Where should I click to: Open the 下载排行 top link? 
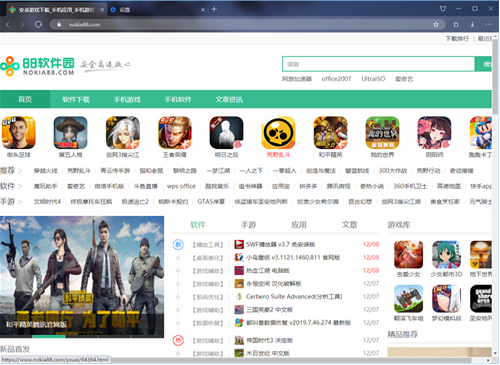pos(457,39)
